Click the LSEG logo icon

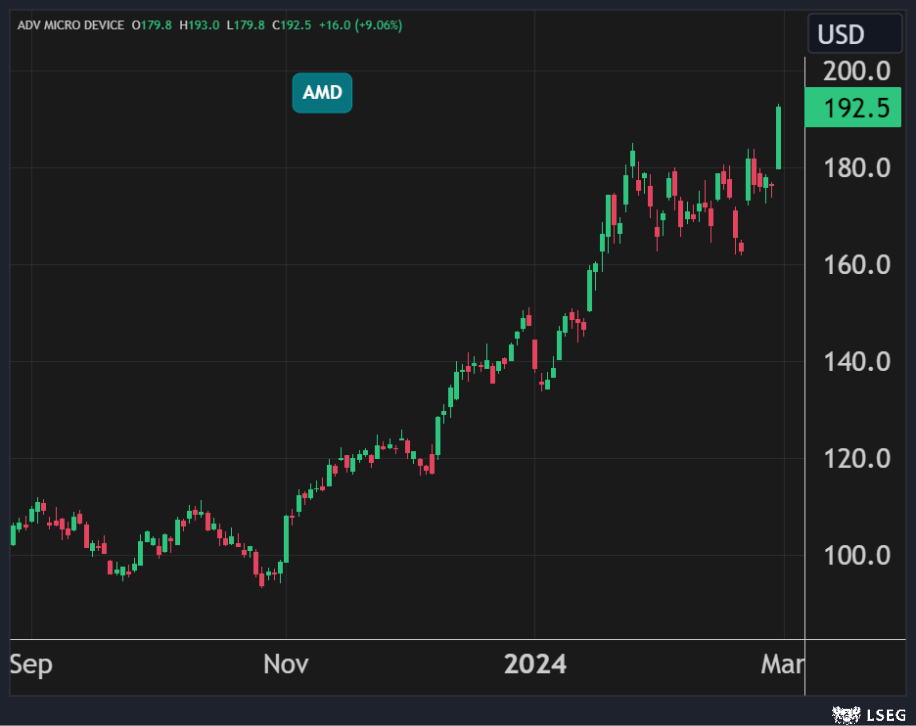[846, 713]
